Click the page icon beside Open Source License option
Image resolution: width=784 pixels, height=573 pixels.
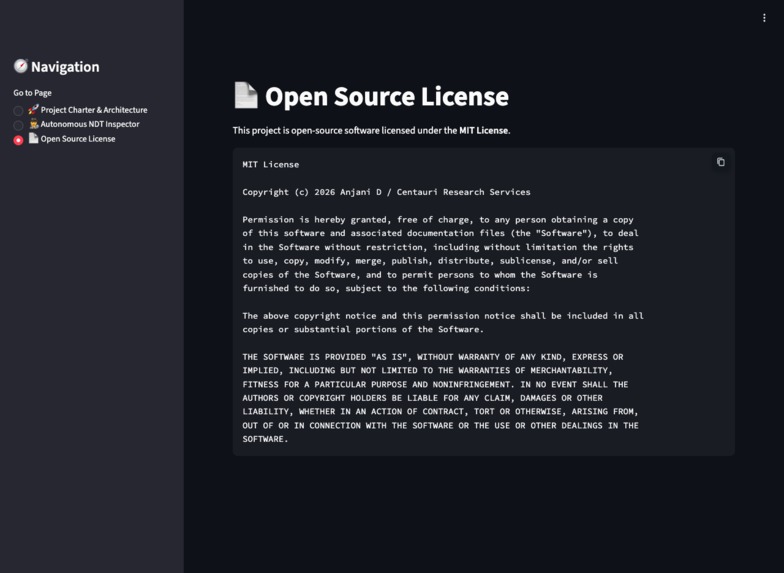pyautogui.click(x=34, y=138)
